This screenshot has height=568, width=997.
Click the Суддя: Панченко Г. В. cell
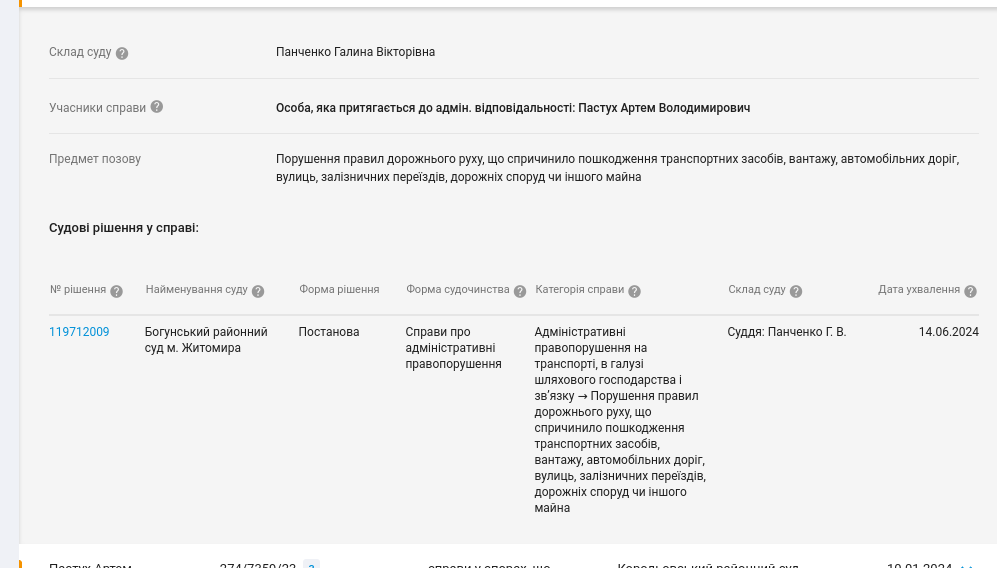coord(786,332)
